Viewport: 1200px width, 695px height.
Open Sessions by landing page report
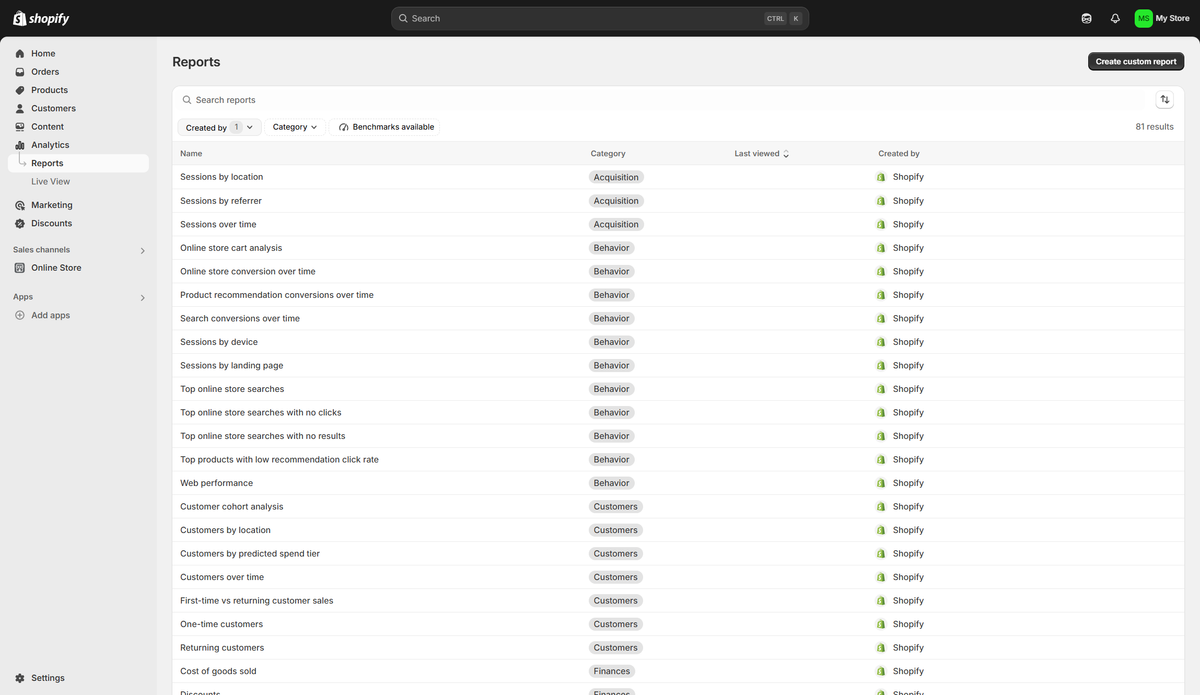point(232,366)
